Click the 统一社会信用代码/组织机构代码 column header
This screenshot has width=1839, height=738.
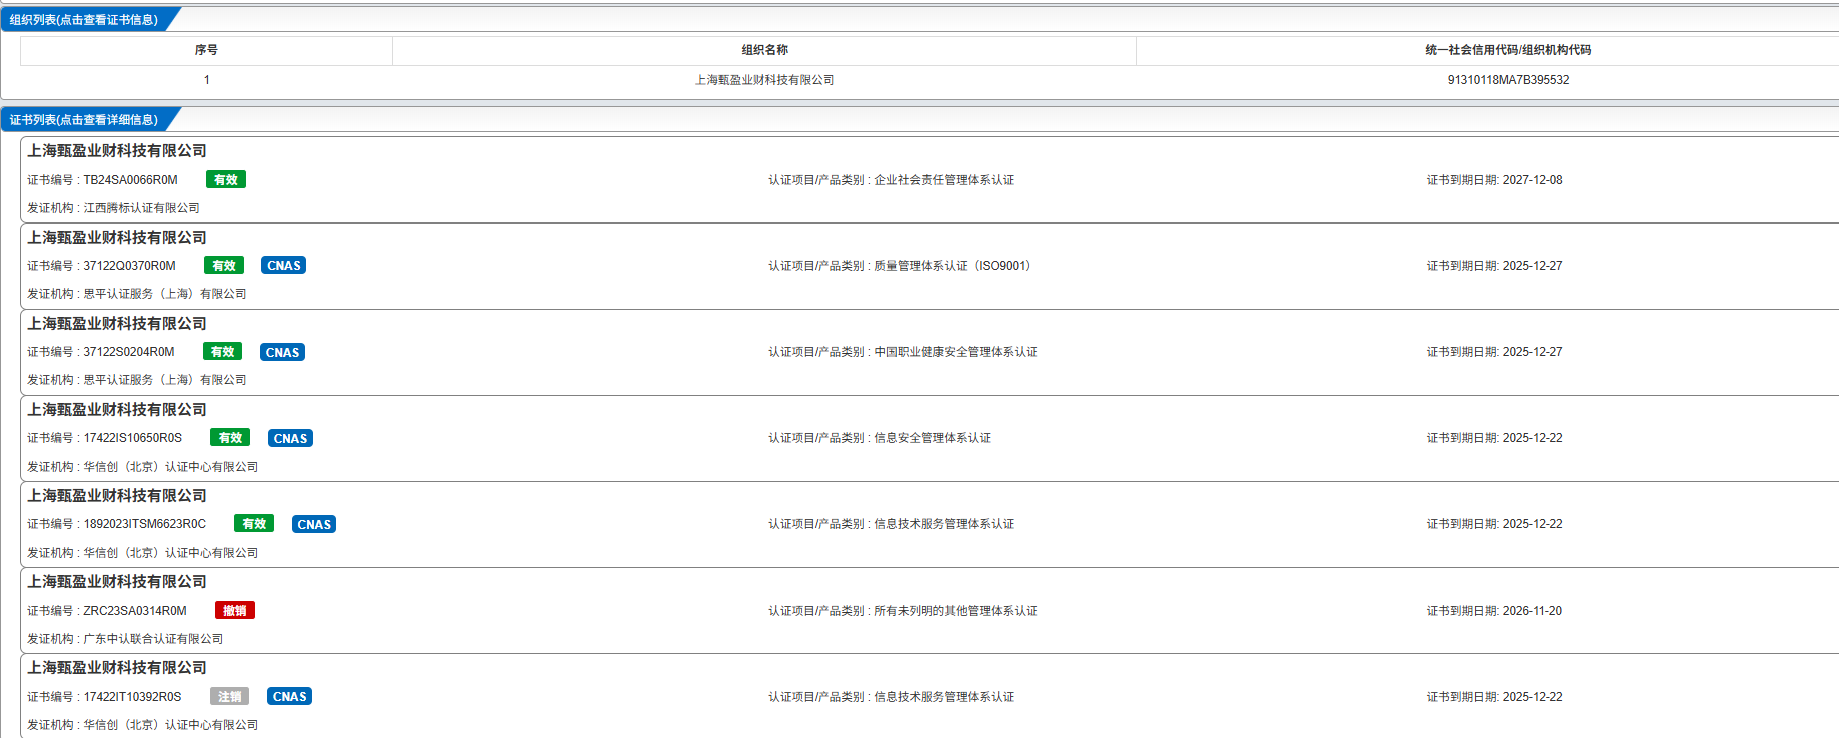[x=1508, y=50]
